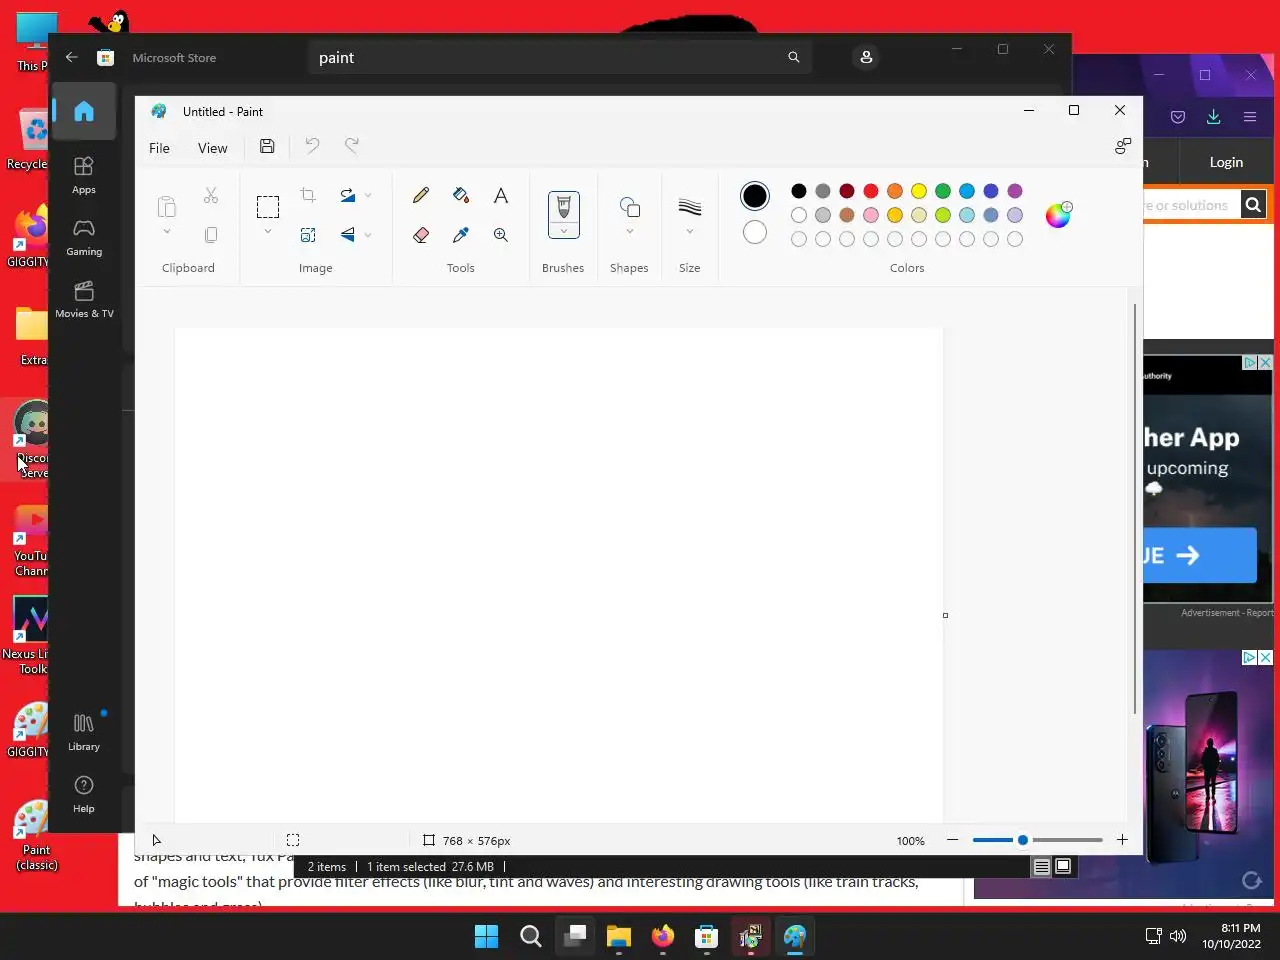Screen dimensions: 1280x960
Task: Click the Windows Start button
Action: [487, 936]
